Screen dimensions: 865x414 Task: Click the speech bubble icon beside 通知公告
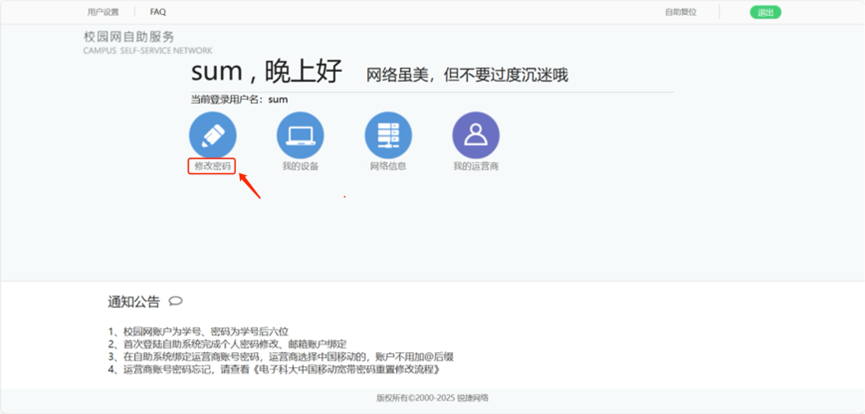pos(176,300)
